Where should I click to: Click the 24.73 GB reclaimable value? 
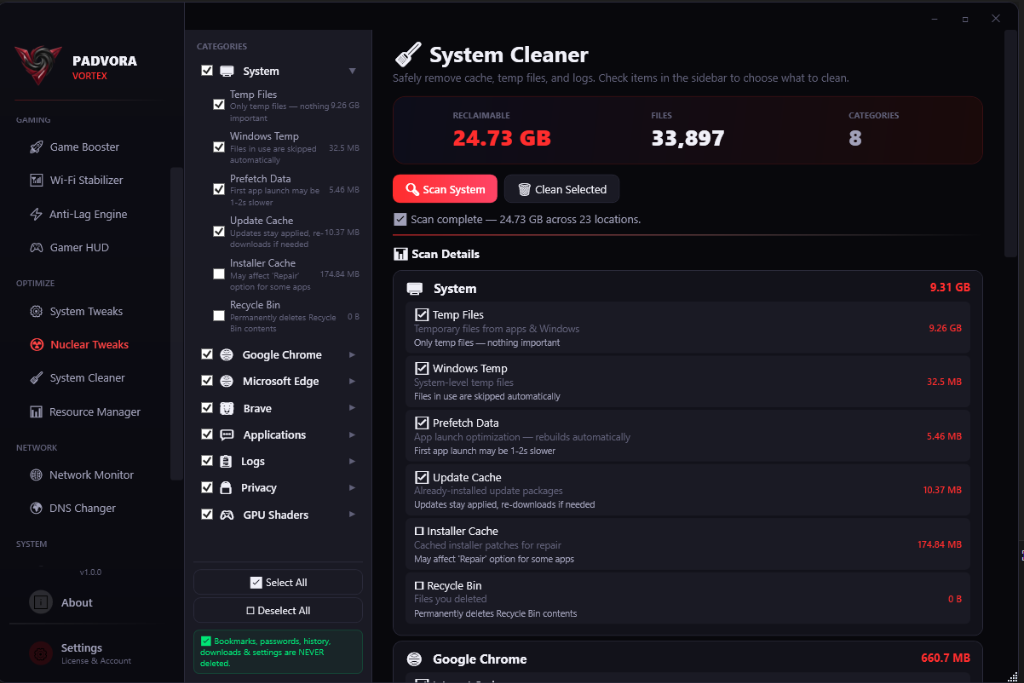[502, 138]
